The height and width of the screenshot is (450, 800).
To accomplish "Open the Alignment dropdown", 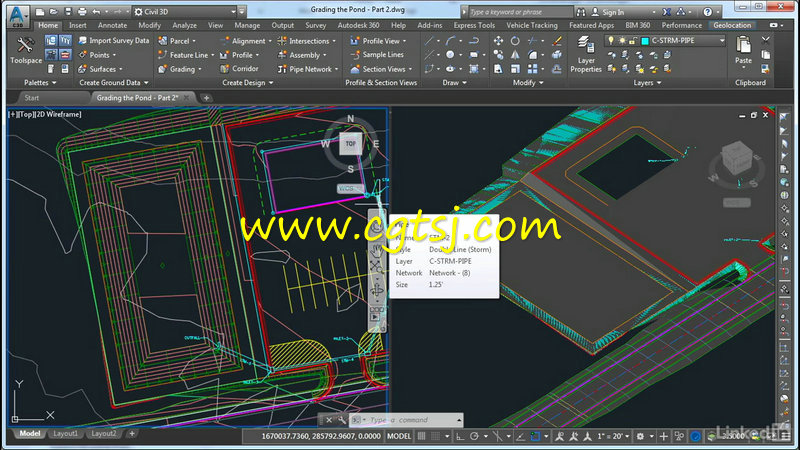I will point(246,41).
